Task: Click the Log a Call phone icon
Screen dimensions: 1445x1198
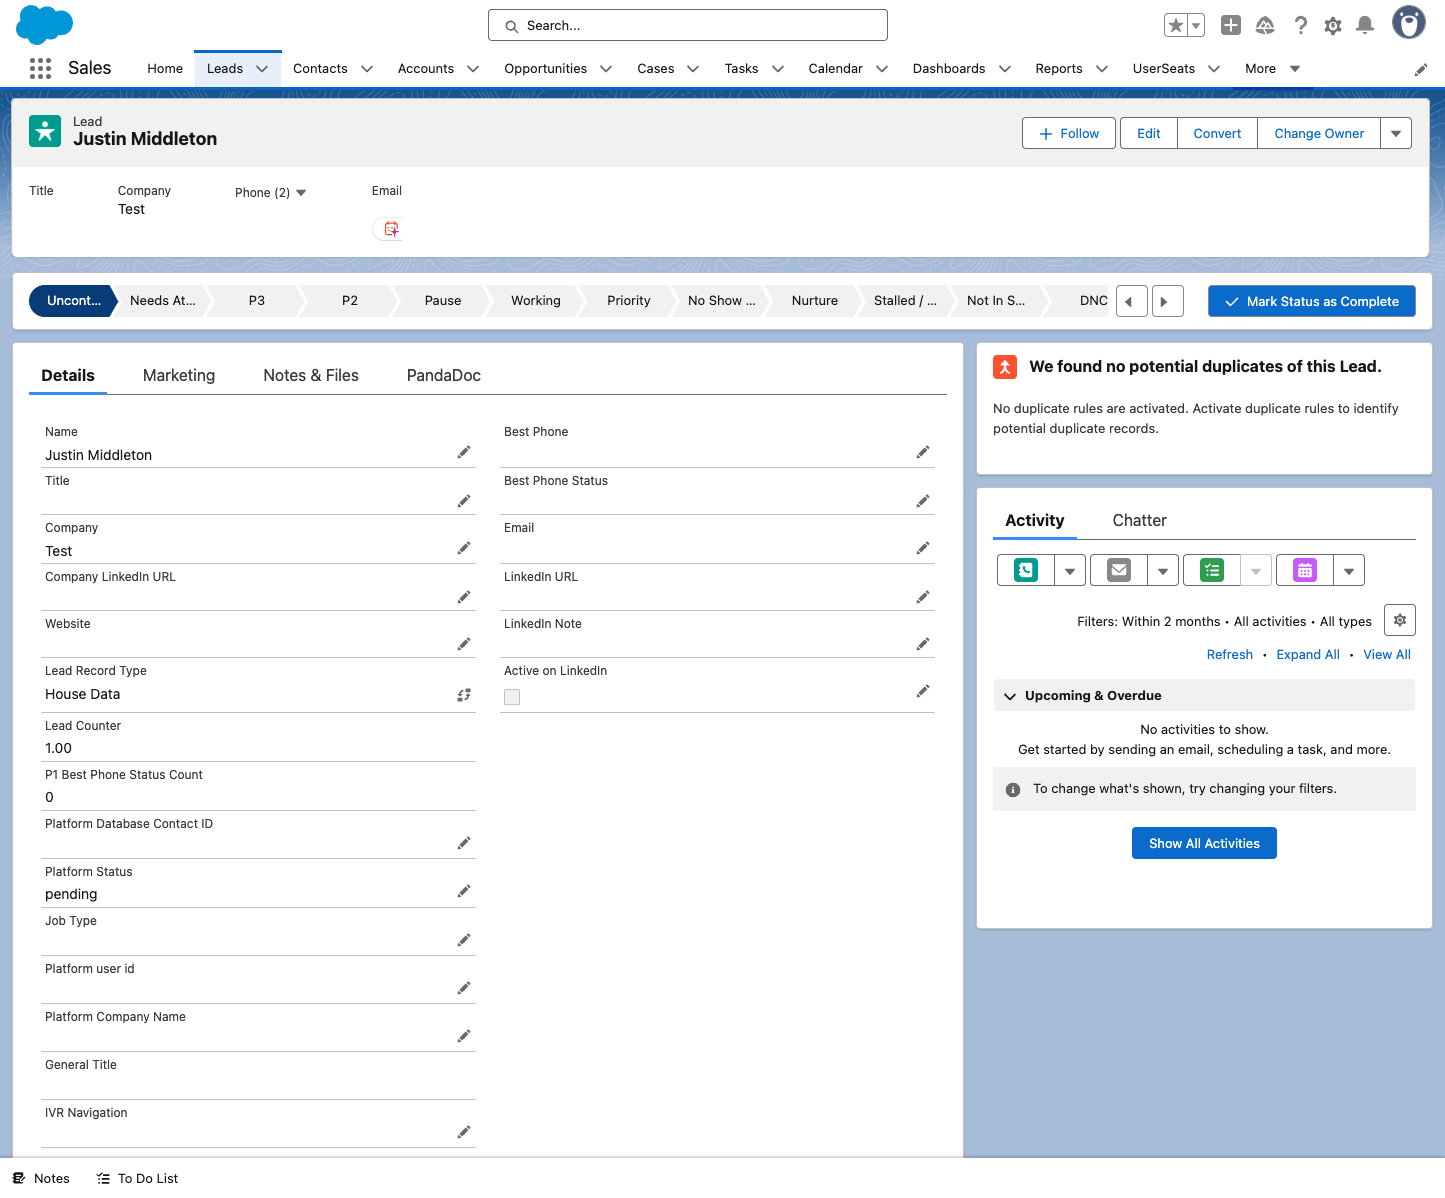Action: [1026, 570]
